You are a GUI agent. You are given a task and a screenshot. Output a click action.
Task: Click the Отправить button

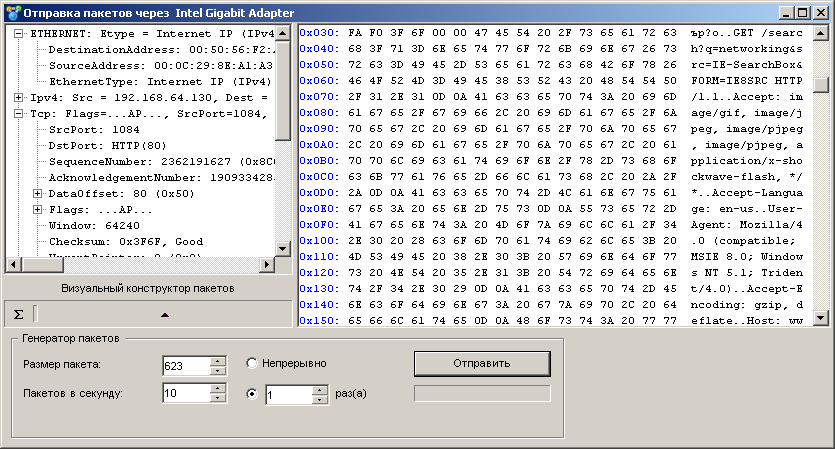point(482,364)
